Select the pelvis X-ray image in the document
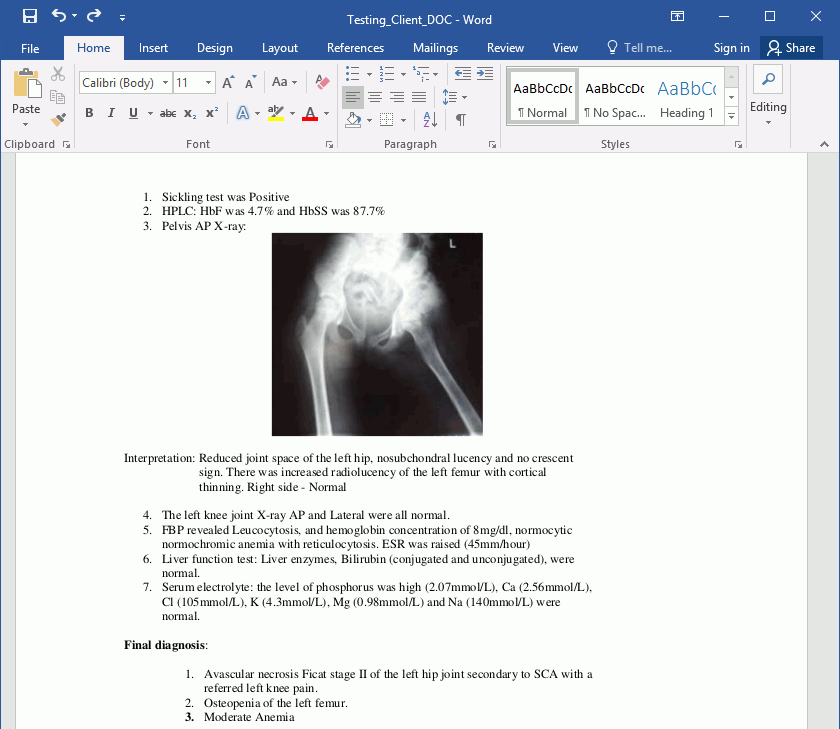 377,334
